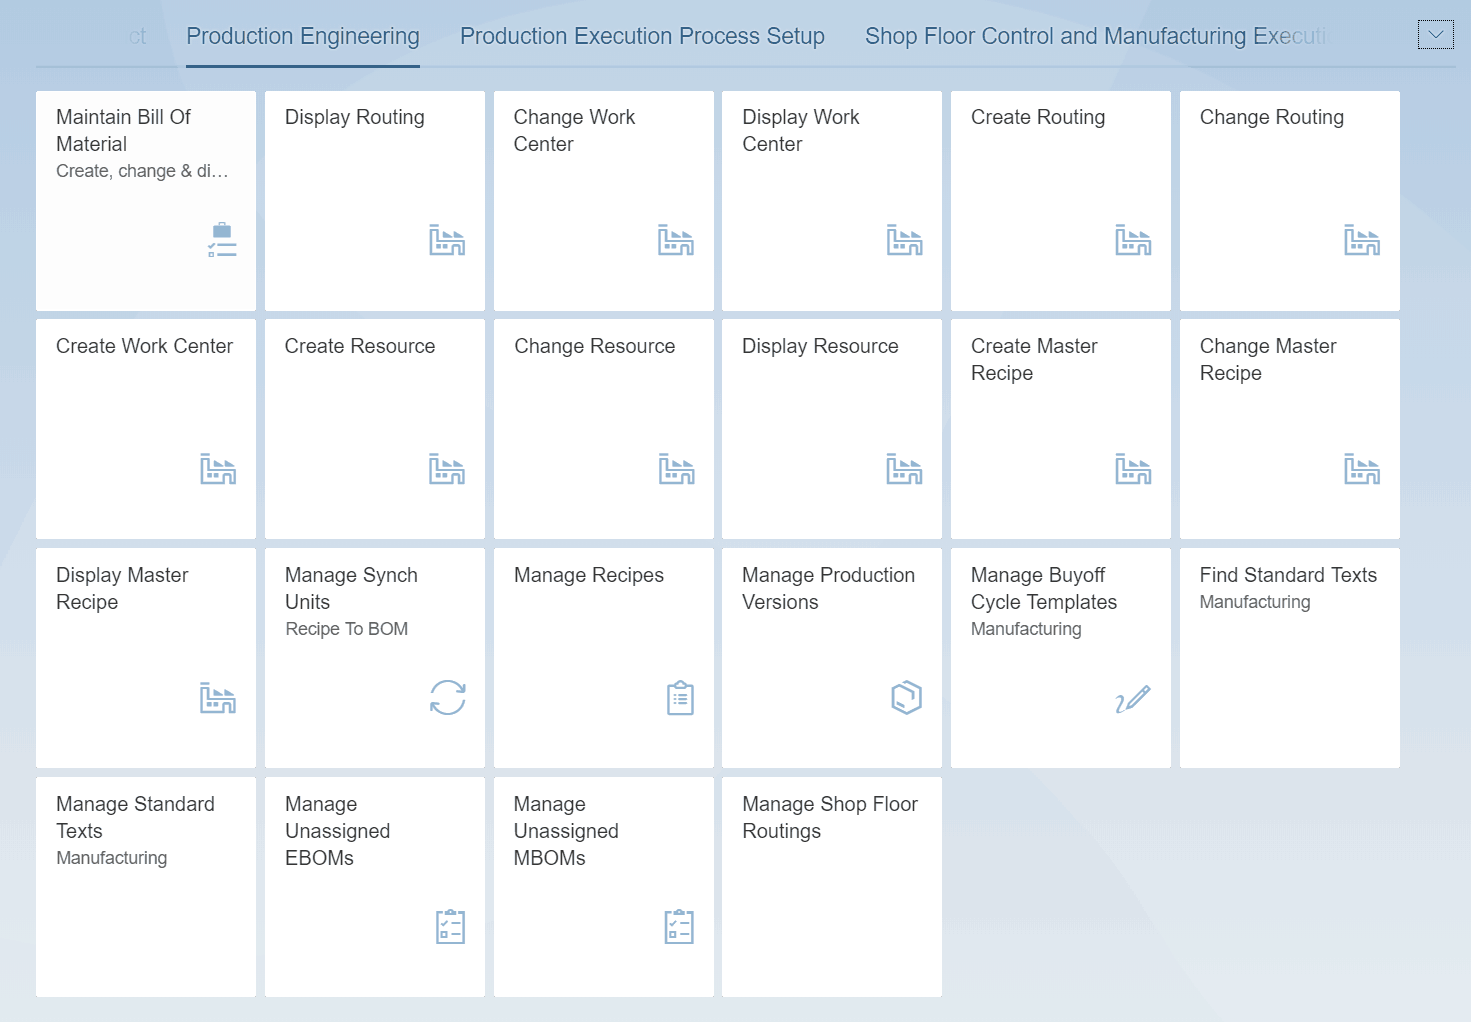This screenshot has height=1022, width=1471.
Task: Open the Change Routing tile
Action: coord(1290,201)
